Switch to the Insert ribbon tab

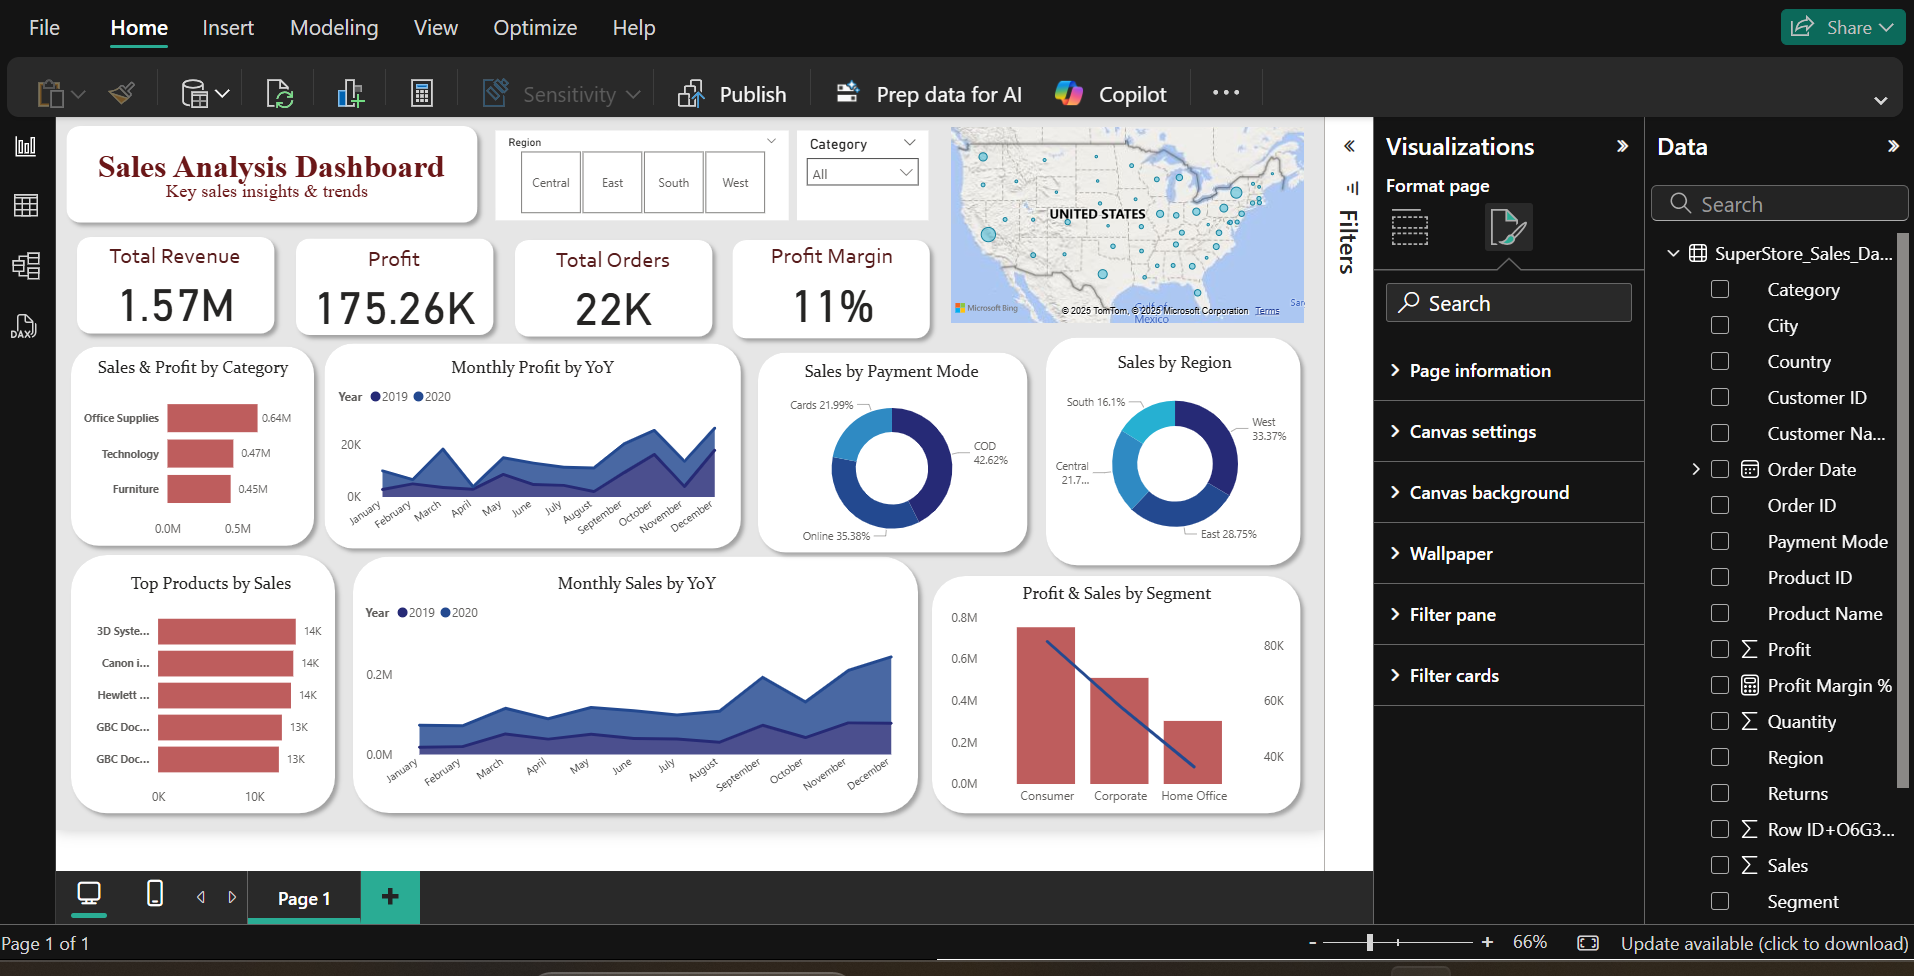click(228, 28)
